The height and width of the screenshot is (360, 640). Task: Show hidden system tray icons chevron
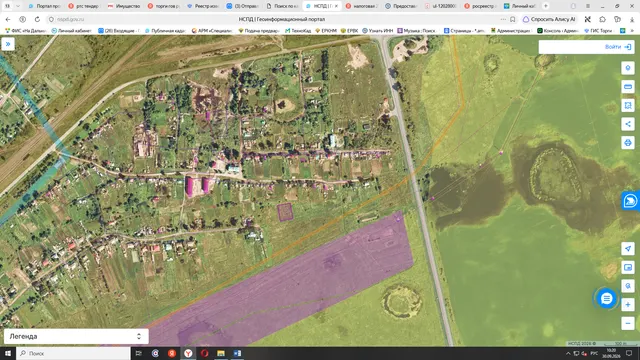568,353
